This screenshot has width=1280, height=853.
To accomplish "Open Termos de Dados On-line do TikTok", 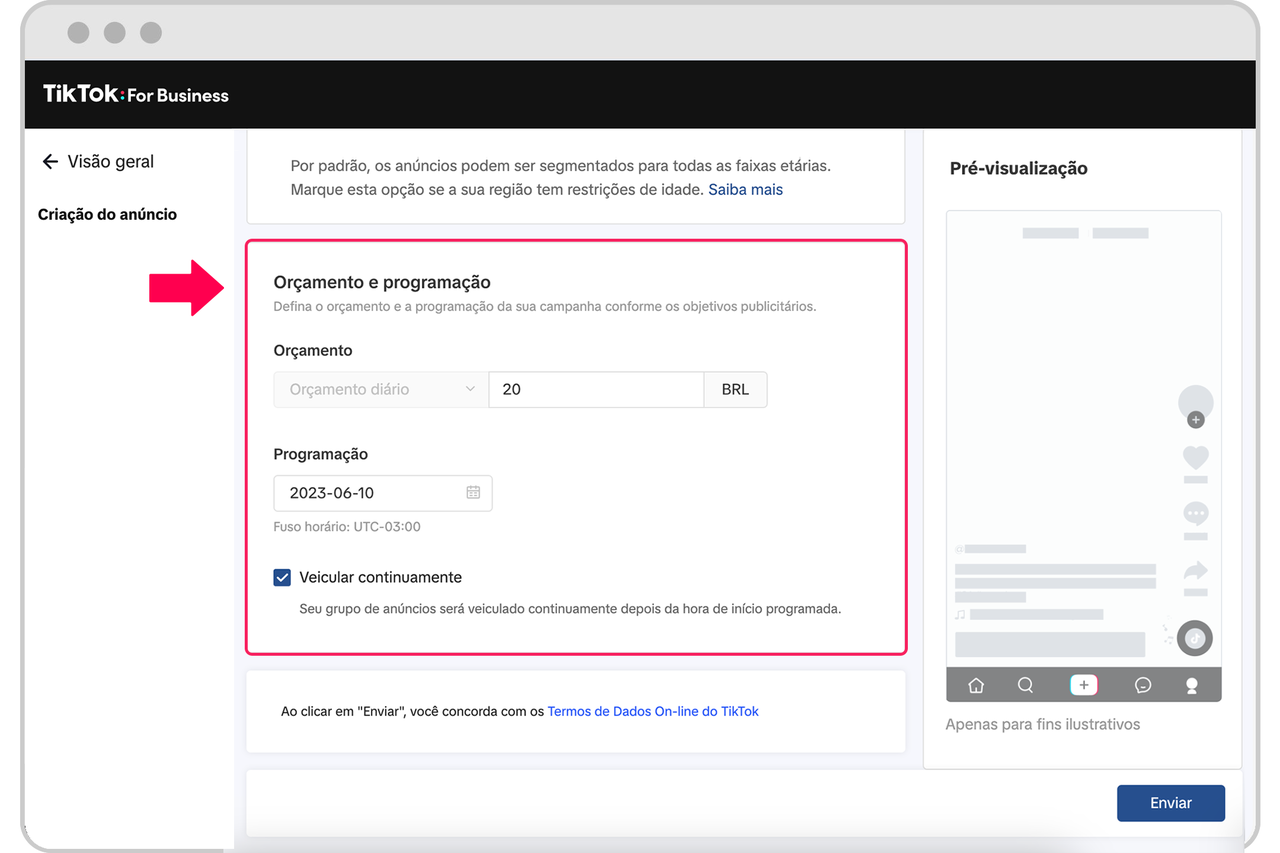I will point(653,712).
